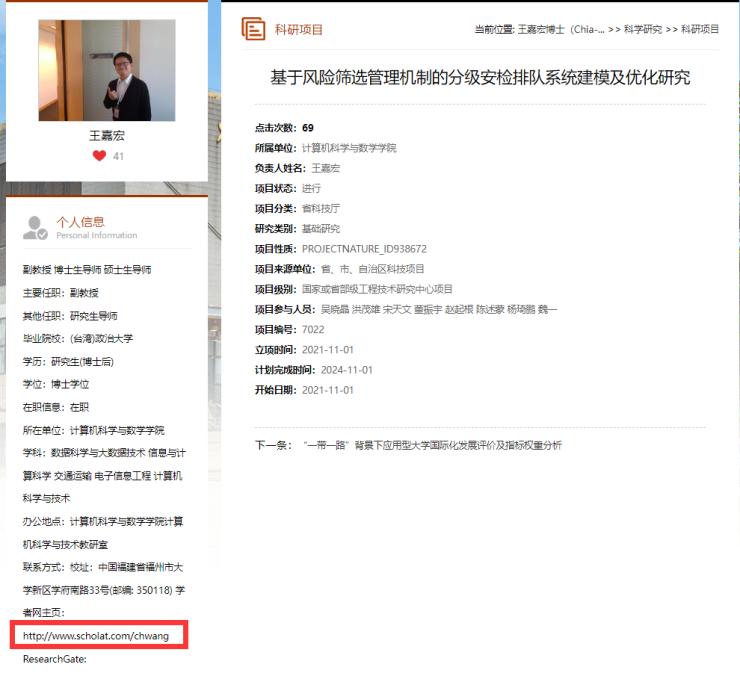This screenshot has width=740, height=676.
Task: Click the orange 科研项目 section icon
Action: (x=253, y=29)
